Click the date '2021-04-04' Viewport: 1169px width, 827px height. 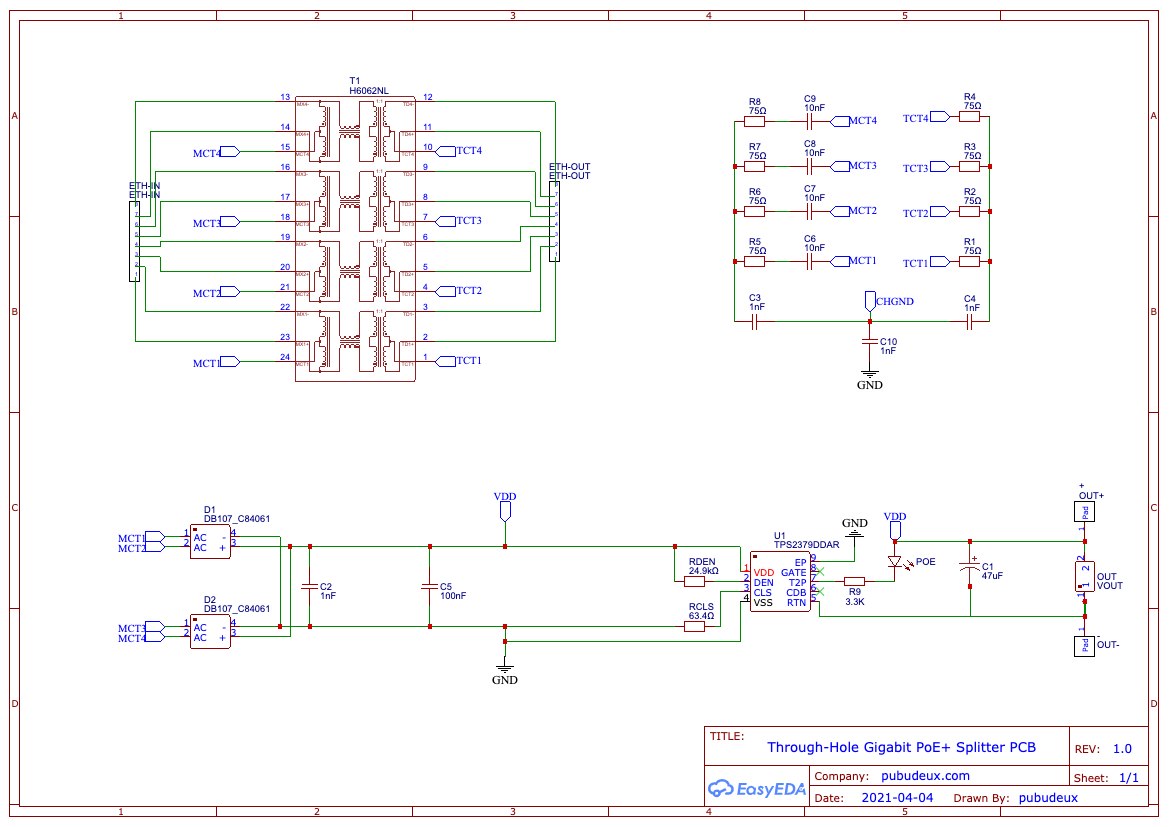(897, 797)
